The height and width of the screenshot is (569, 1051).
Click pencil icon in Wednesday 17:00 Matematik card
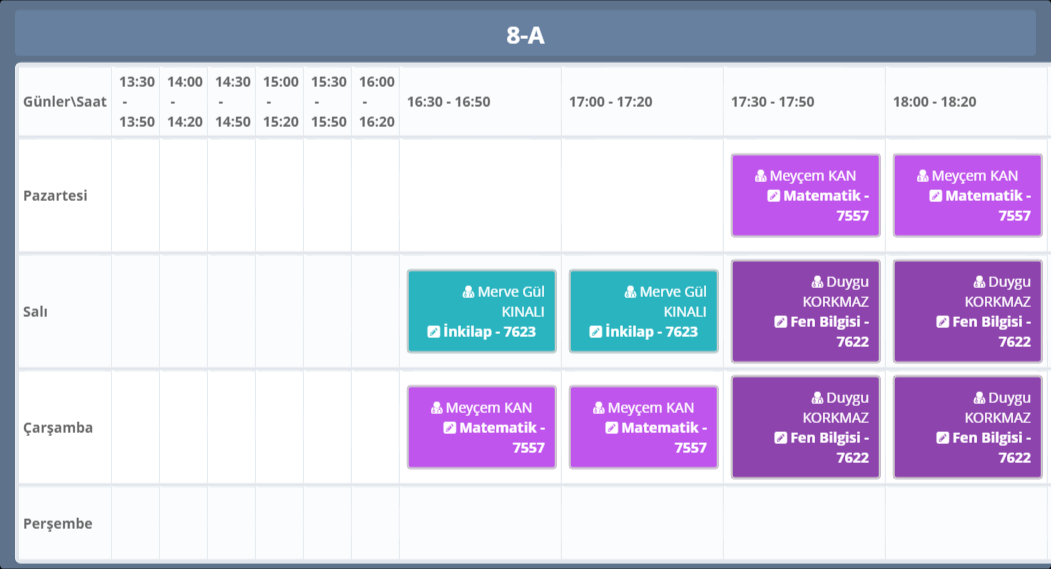(x=611, y=428)
